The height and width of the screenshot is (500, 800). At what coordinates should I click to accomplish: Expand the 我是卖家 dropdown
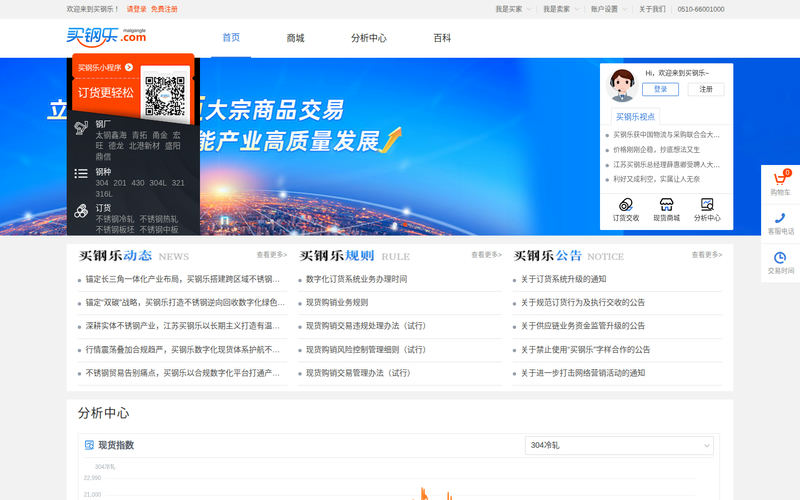click(x=560, y=9)
